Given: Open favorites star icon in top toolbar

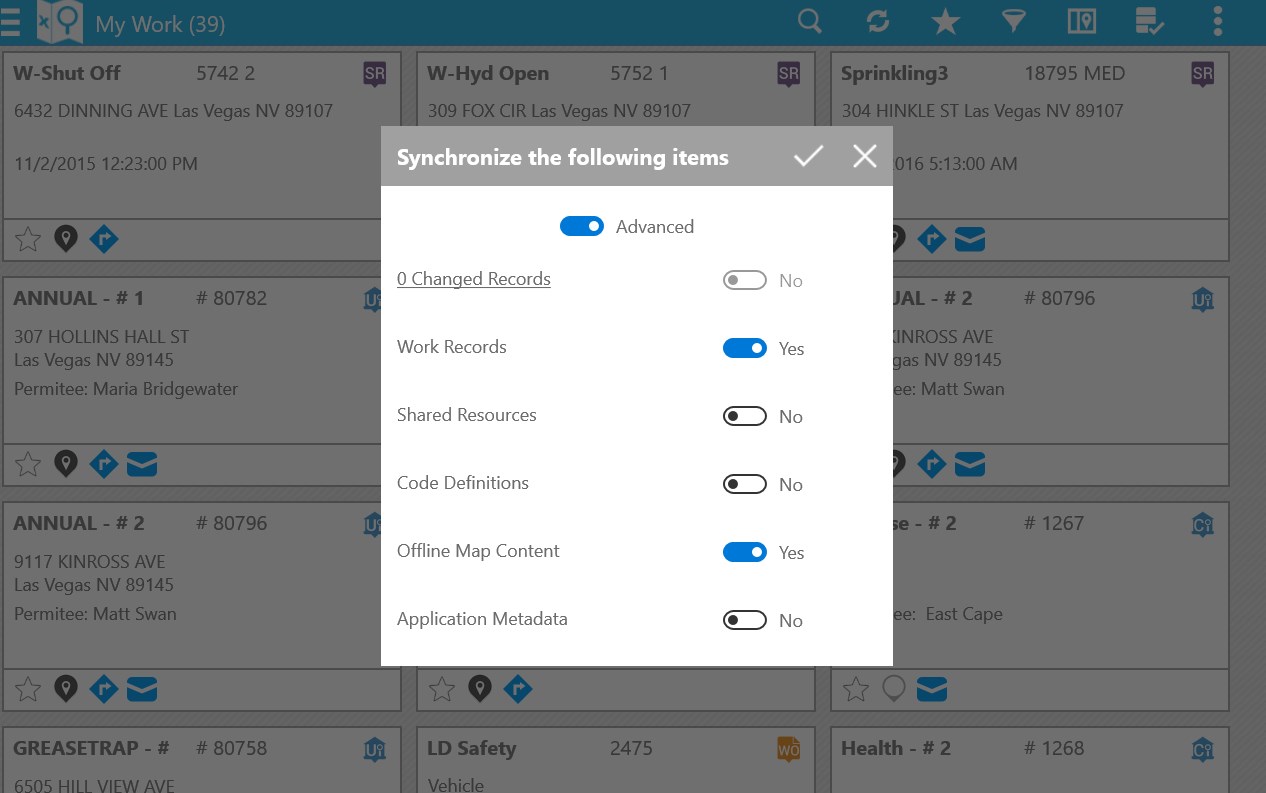Looking at the screenshot, I should coord(945,21).
